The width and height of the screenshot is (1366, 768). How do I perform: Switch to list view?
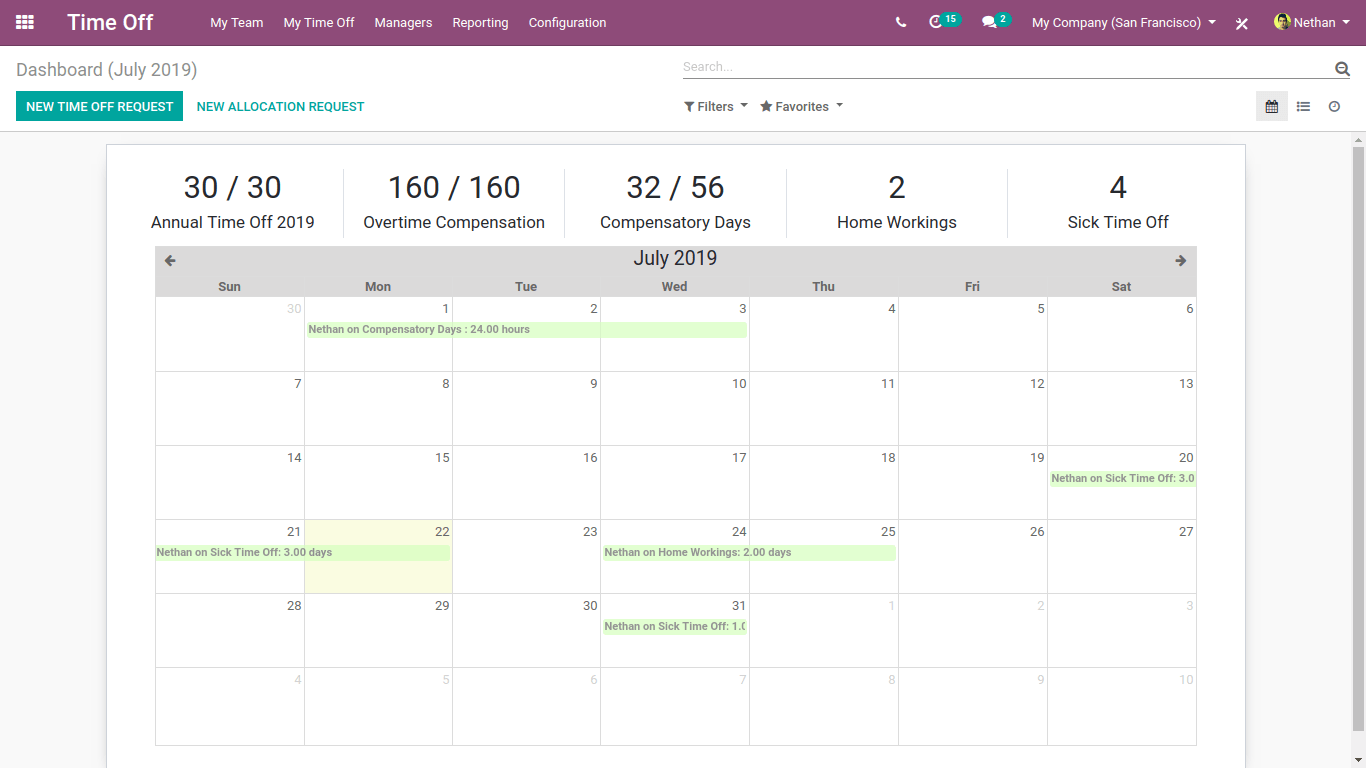click(1303, 106)
